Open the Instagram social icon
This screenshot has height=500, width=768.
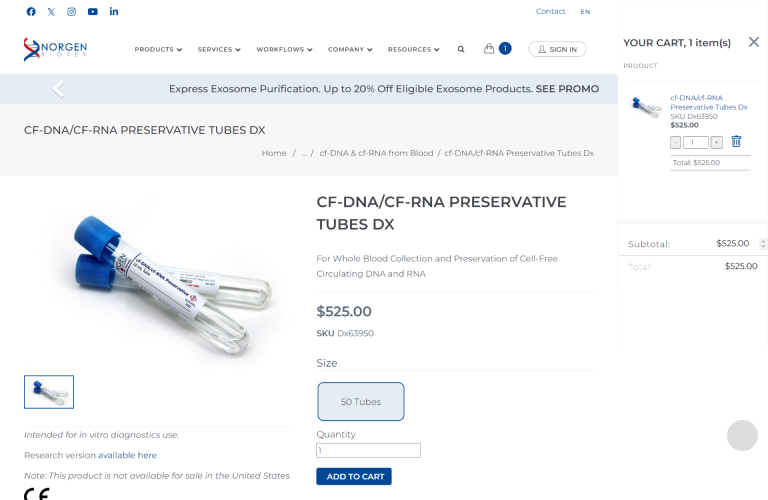[72, 12]
